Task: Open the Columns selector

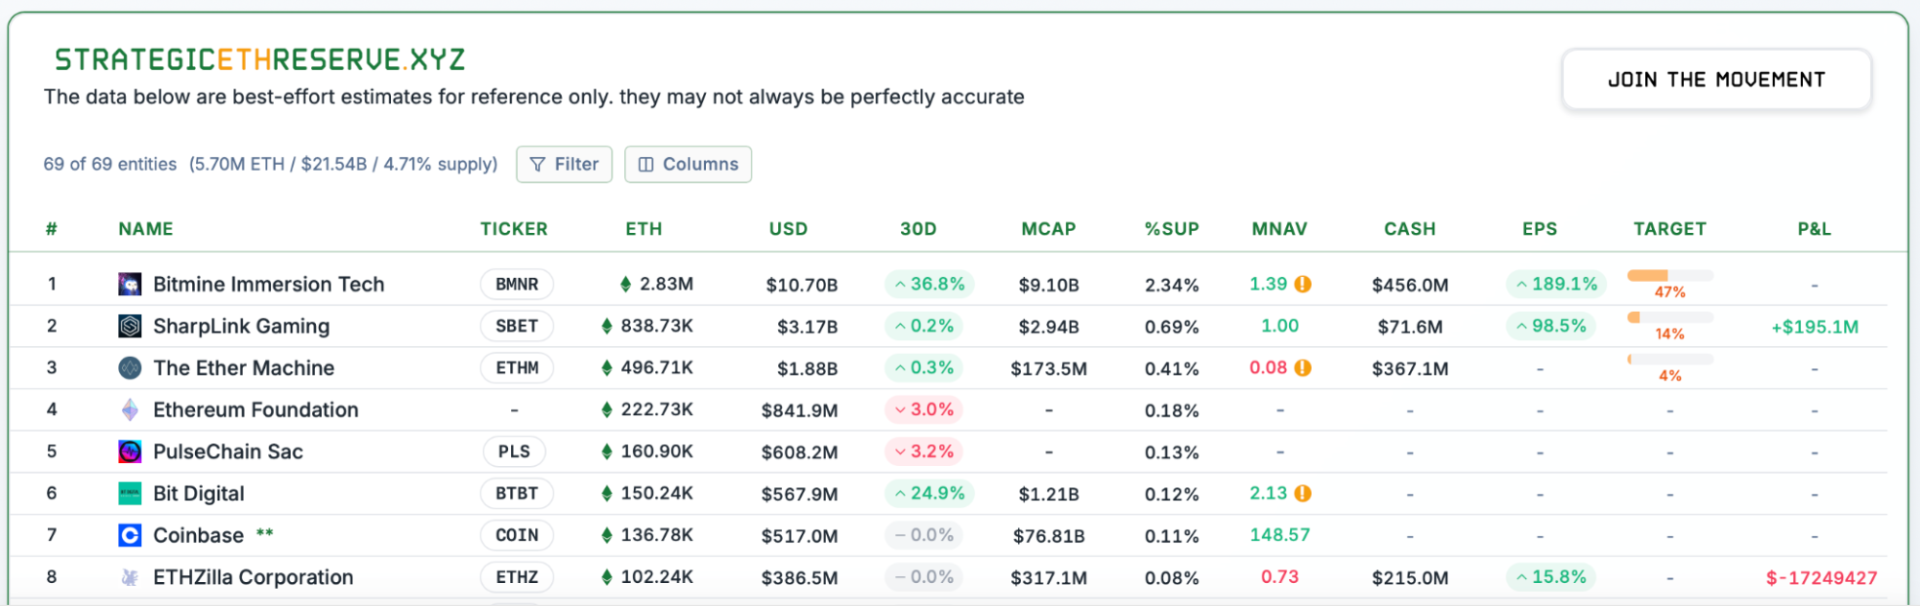Action: (x=688, y=164)
